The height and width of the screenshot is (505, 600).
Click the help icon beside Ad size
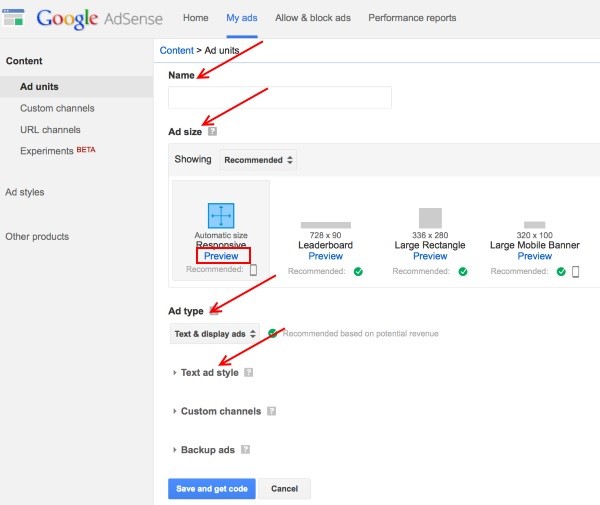[212, 131]
